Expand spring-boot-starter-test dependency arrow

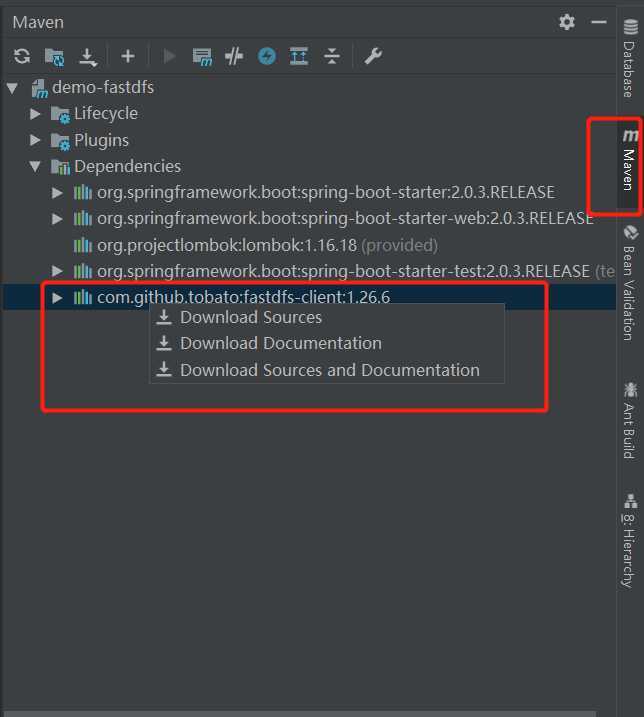pos(57,271)
